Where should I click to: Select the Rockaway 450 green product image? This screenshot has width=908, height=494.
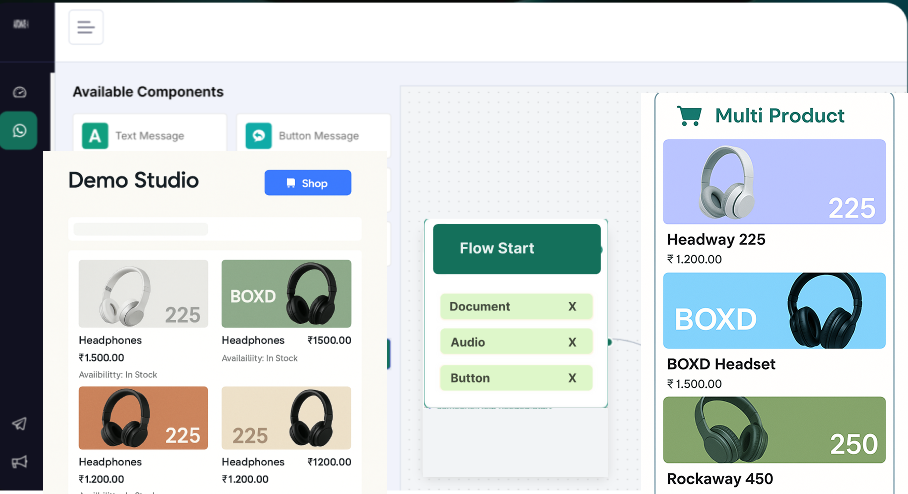(x=773, y=430)
